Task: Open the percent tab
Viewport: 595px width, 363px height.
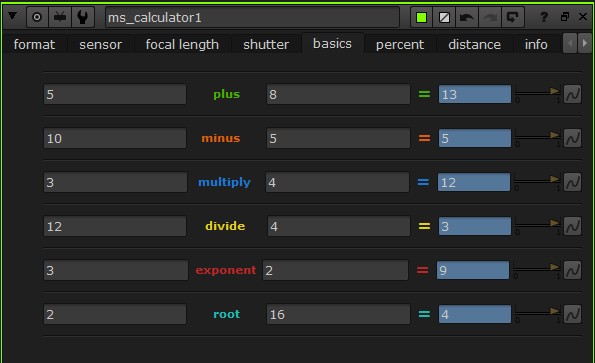Action: 400,44
